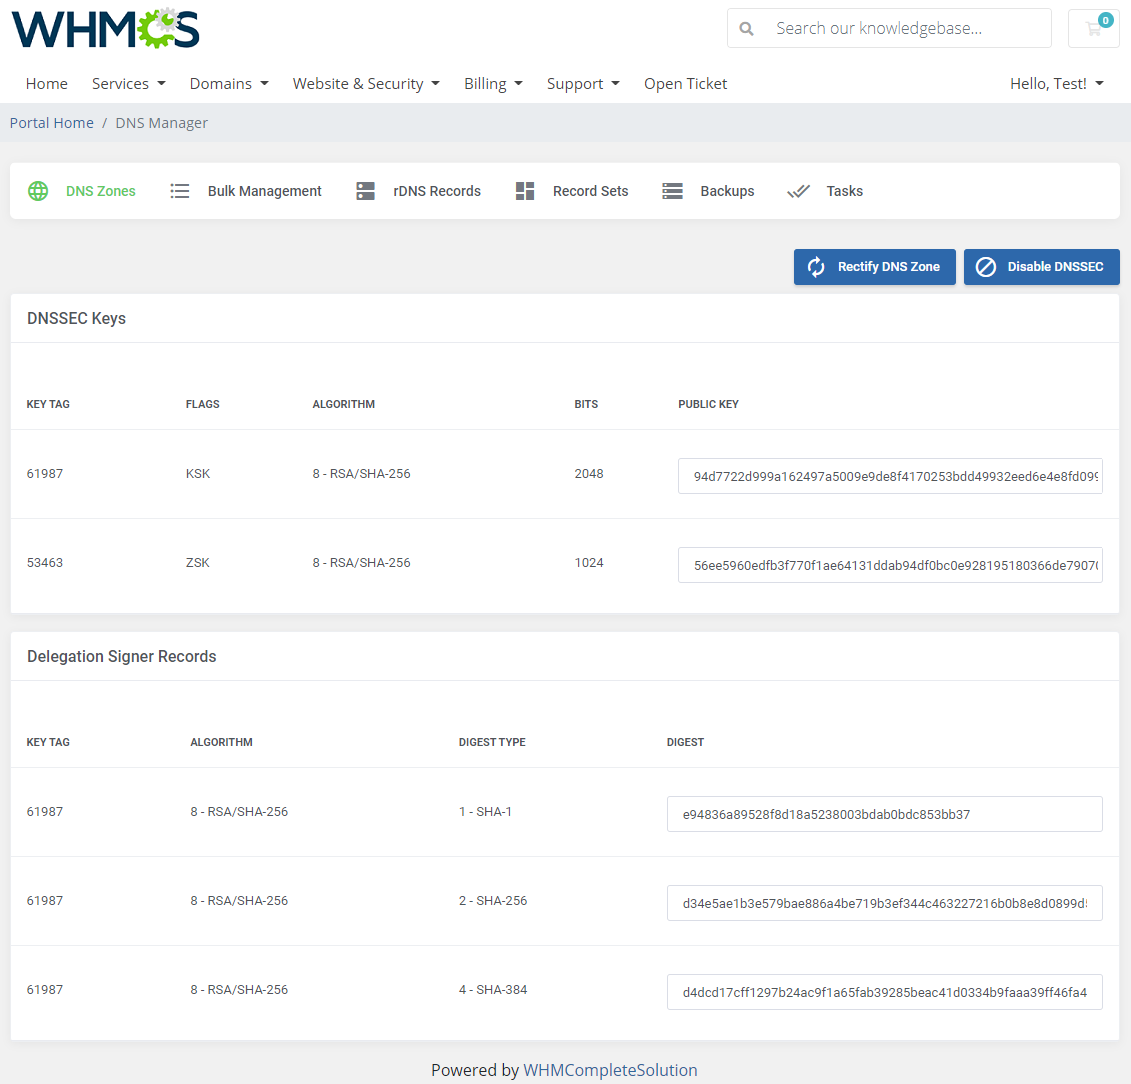The height and width of the screenshot is (1084, 1131).
Task: Select the DNS Zones globe icon
Action: click(38, 190)
